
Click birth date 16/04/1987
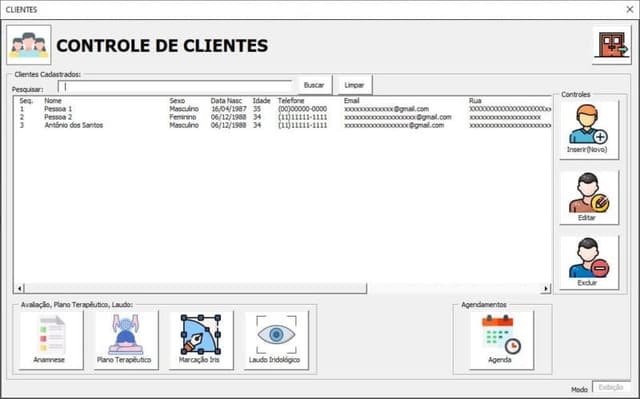point(229,109)
